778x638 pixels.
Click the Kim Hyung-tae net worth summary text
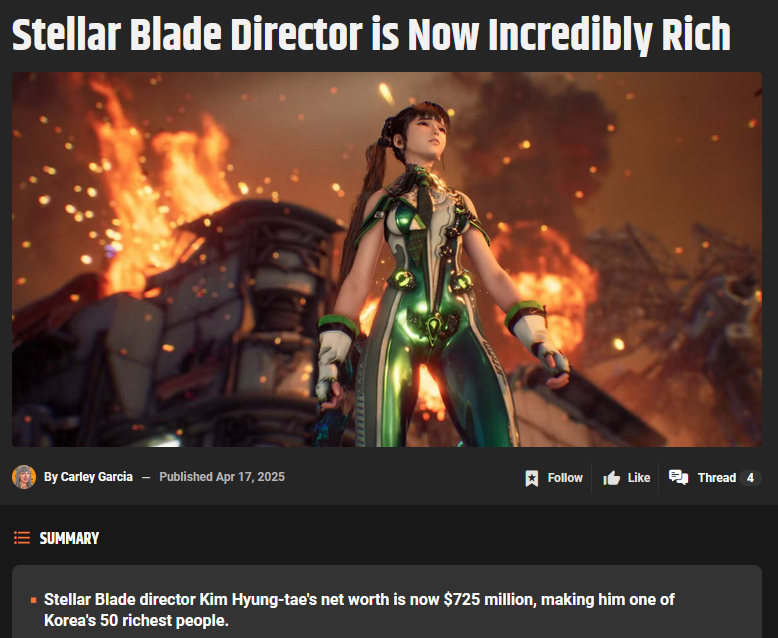[x=359, y=610]
